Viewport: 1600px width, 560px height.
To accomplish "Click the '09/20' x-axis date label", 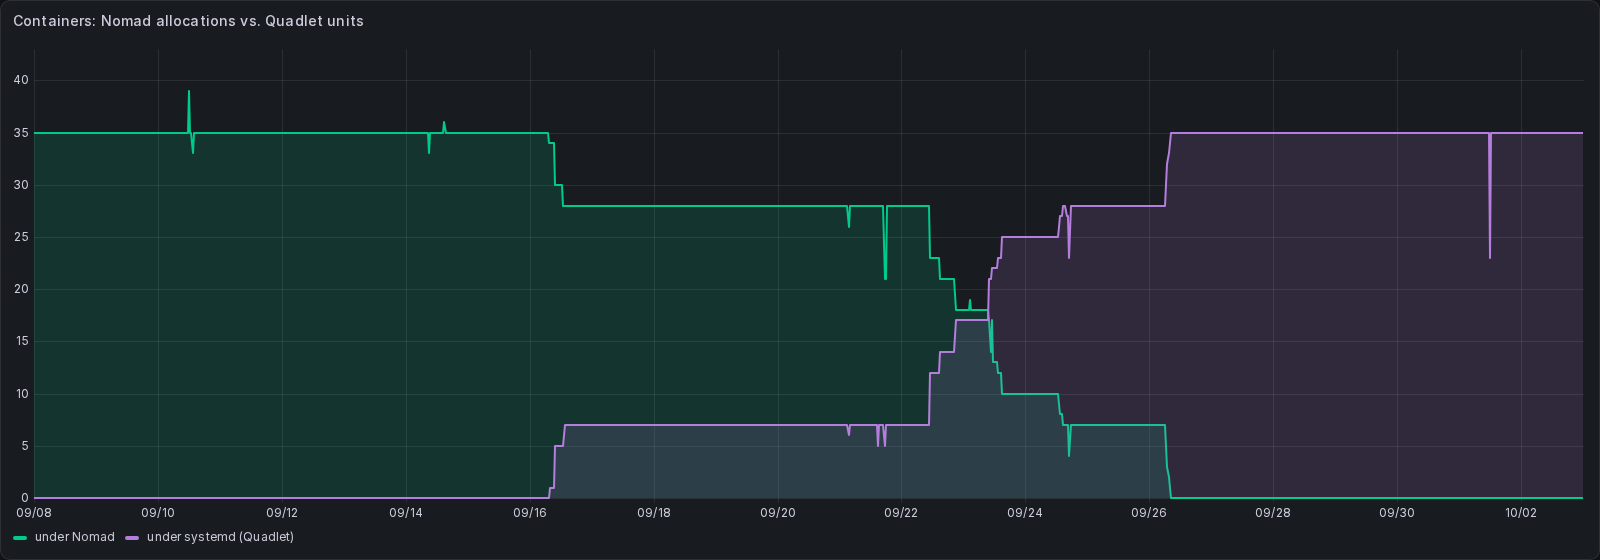I will (777, 513).
